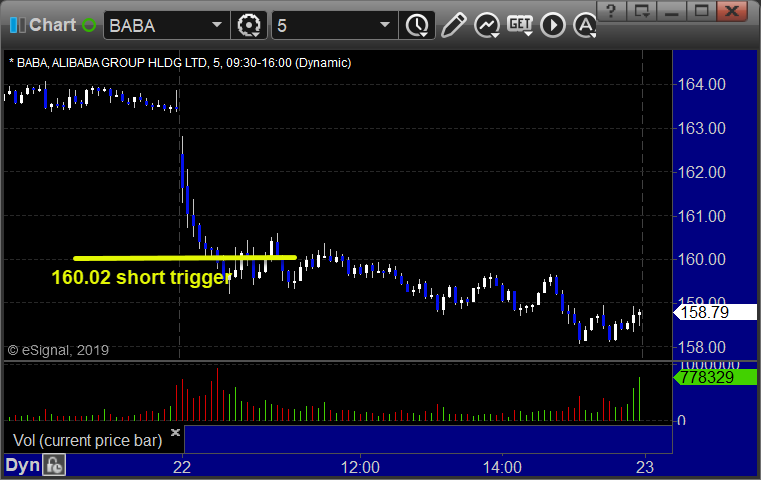Screen dimensions: 761x480
Task: Click the 163.00 price axis label
Action: (701, 128)
